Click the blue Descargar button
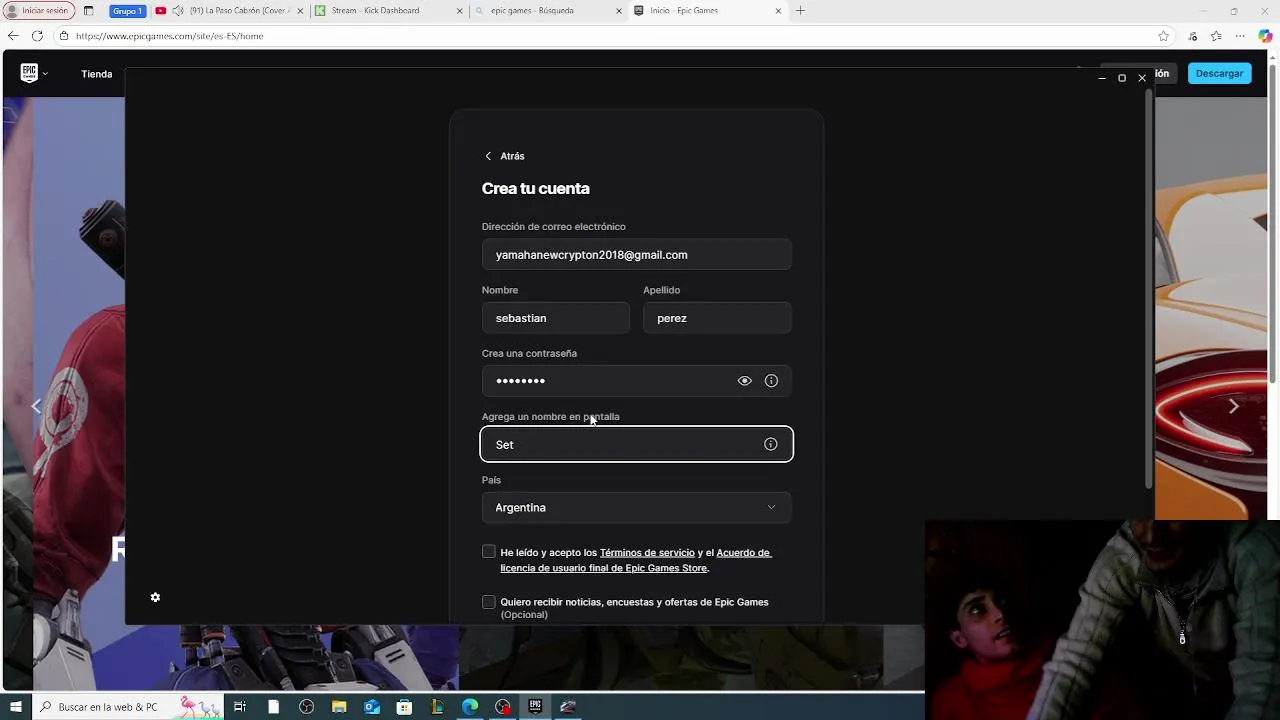 [1219, 73]
